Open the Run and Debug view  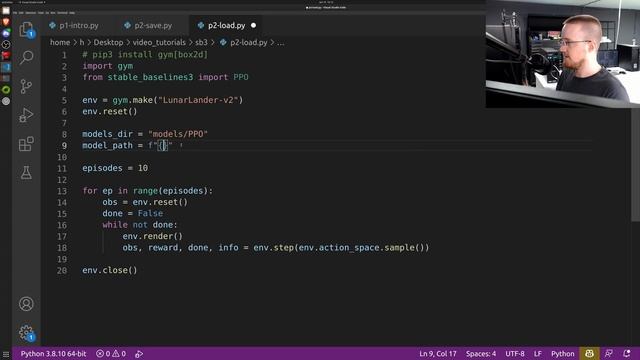26,115
